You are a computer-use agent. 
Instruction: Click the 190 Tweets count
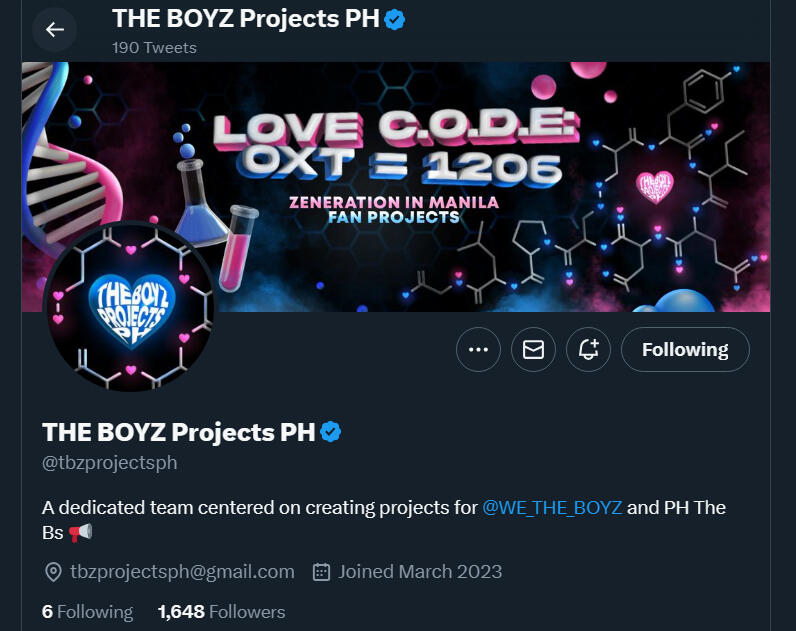pyautogui.click(x=154, y=47)
